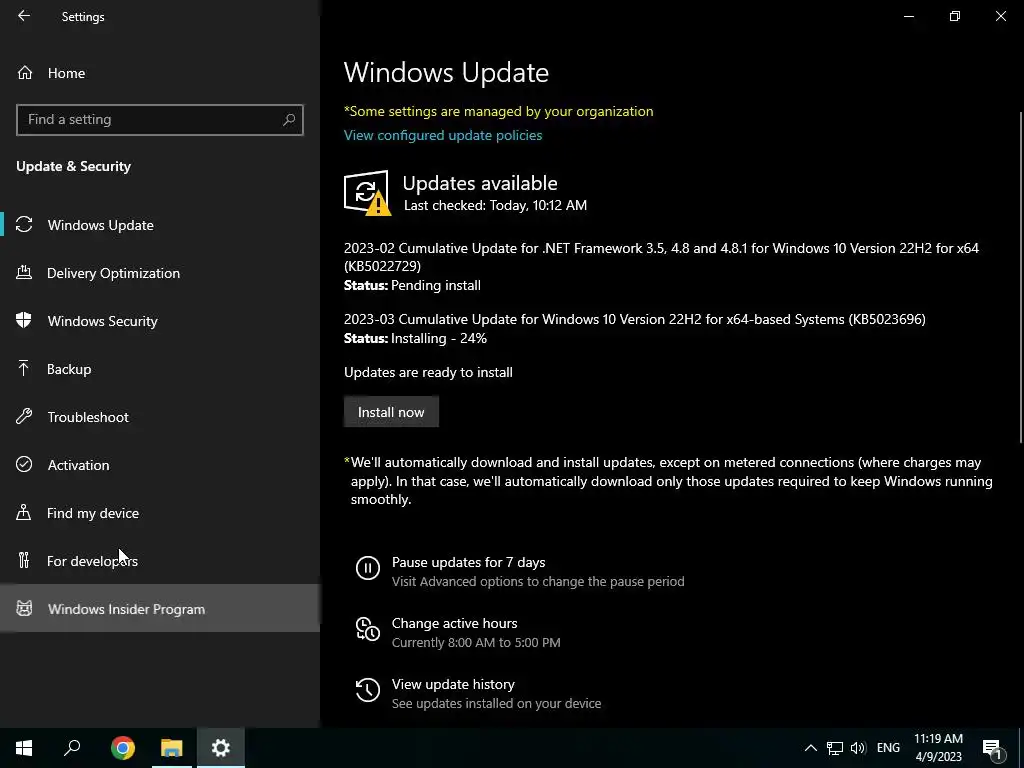This screenshot has height=768, width=1024.
Task: Click the volume speaker tray icon
Action: (x=858, y=748)
